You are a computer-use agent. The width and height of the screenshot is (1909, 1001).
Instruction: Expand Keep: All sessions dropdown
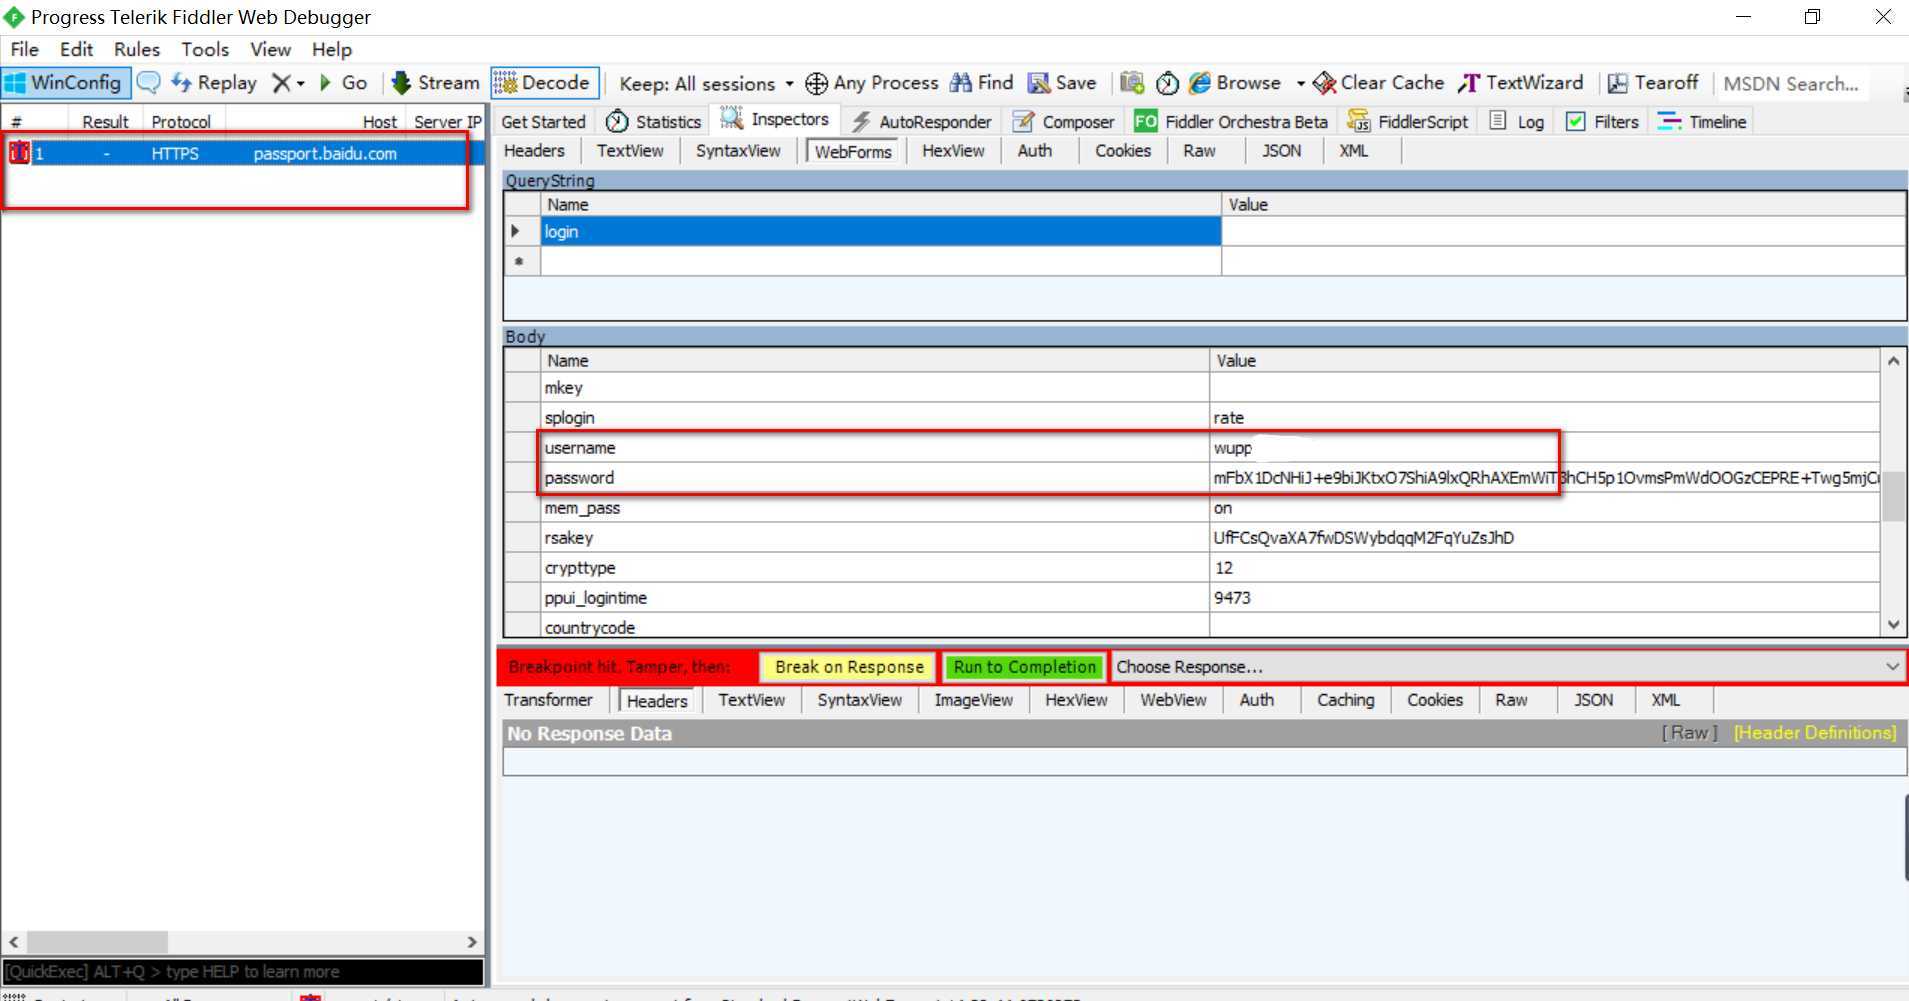789,84
